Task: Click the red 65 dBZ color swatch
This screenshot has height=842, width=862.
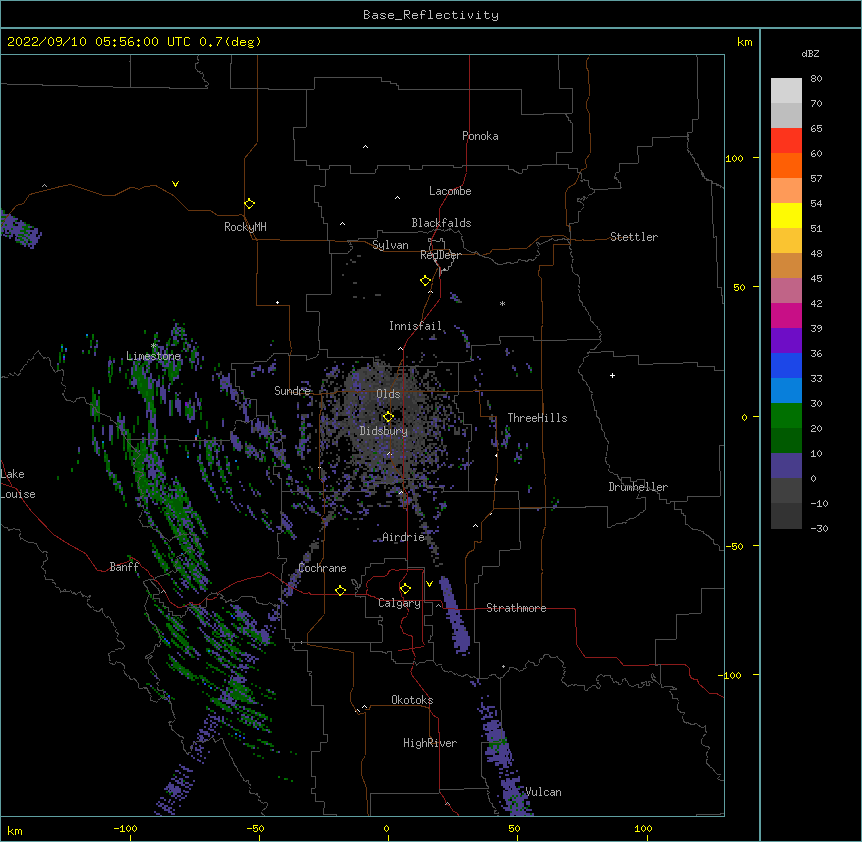Action: coord(786,140)
